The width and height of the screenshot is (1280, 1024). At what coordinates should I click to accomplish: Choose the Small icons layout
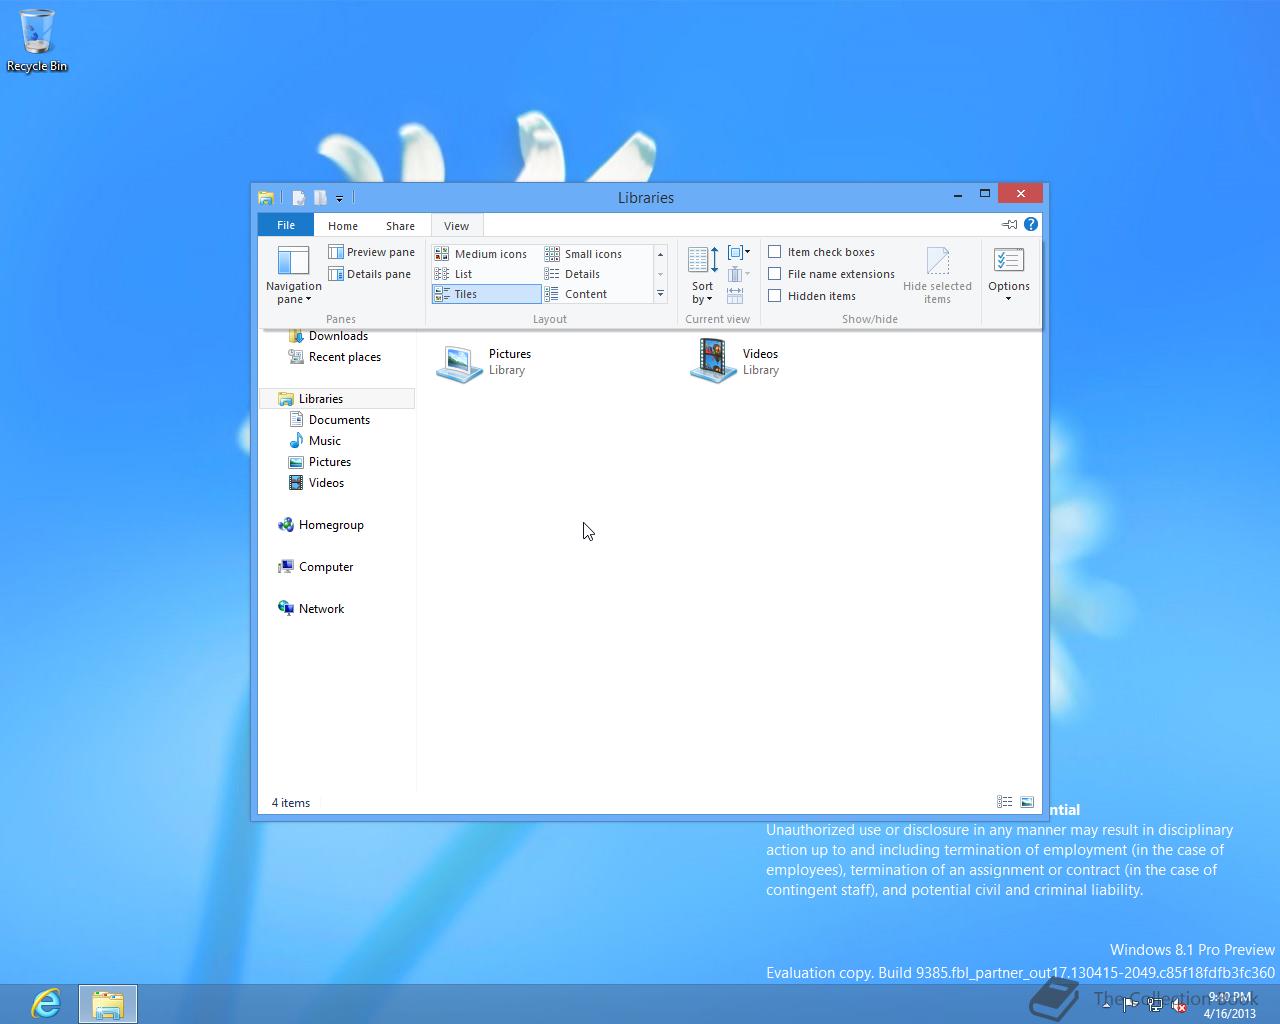coord(597,254)
